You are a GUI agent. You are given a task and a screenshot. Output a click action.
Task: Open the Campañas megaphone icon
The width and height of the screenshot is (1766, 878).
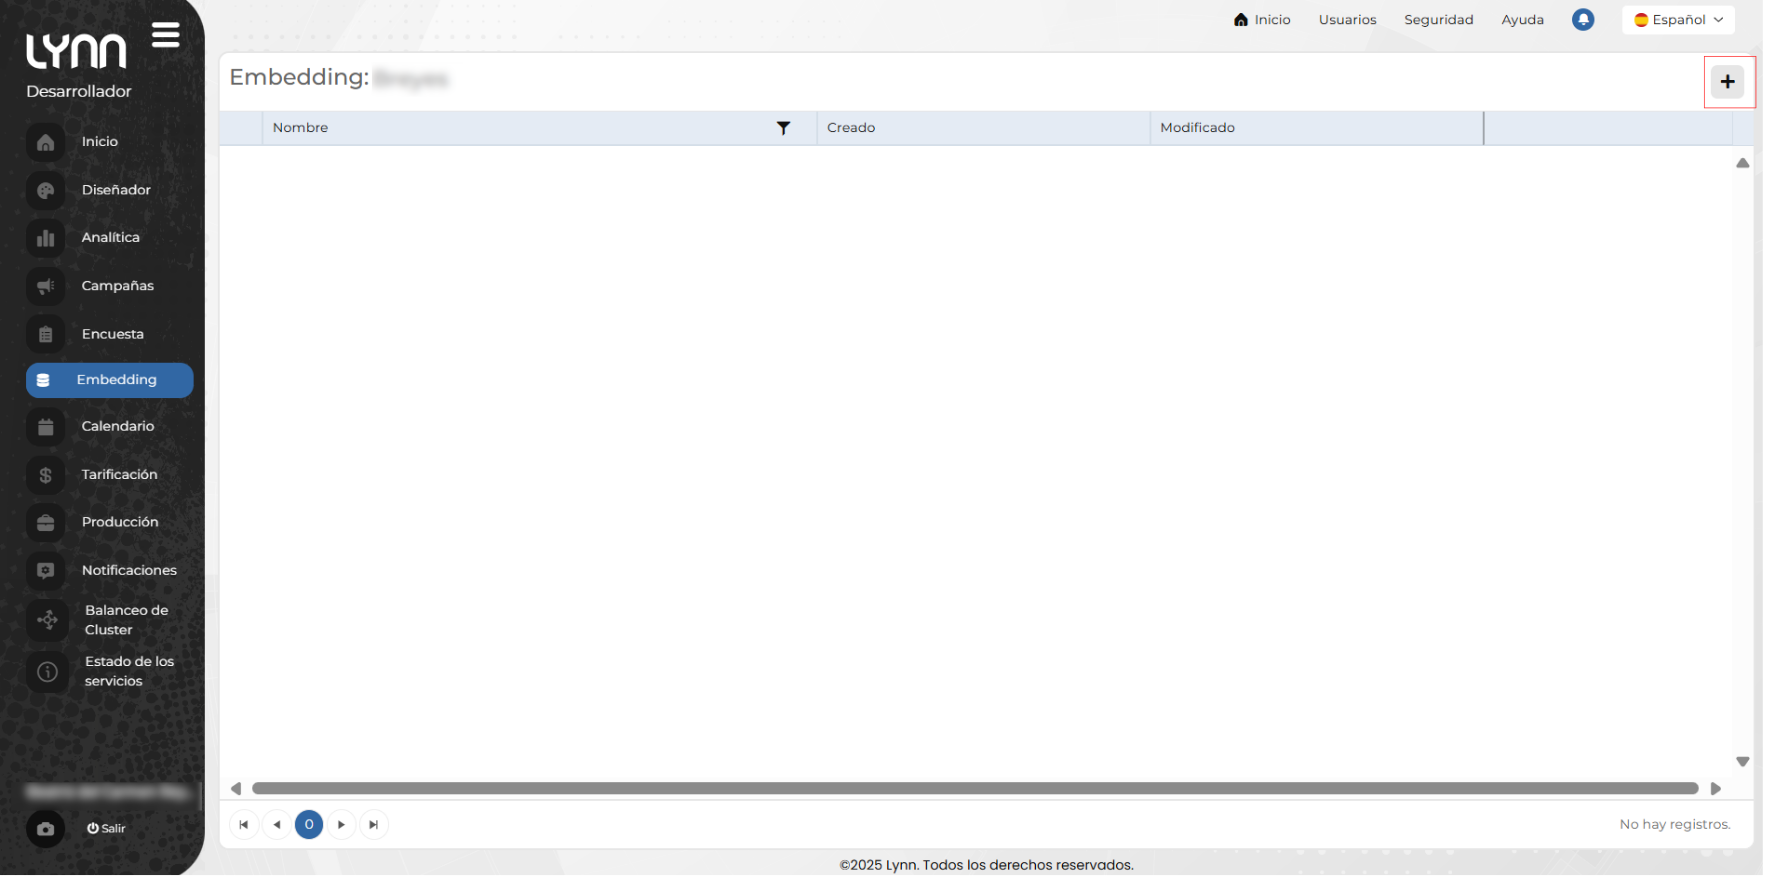pyautogui.click(x=46, y=286)
